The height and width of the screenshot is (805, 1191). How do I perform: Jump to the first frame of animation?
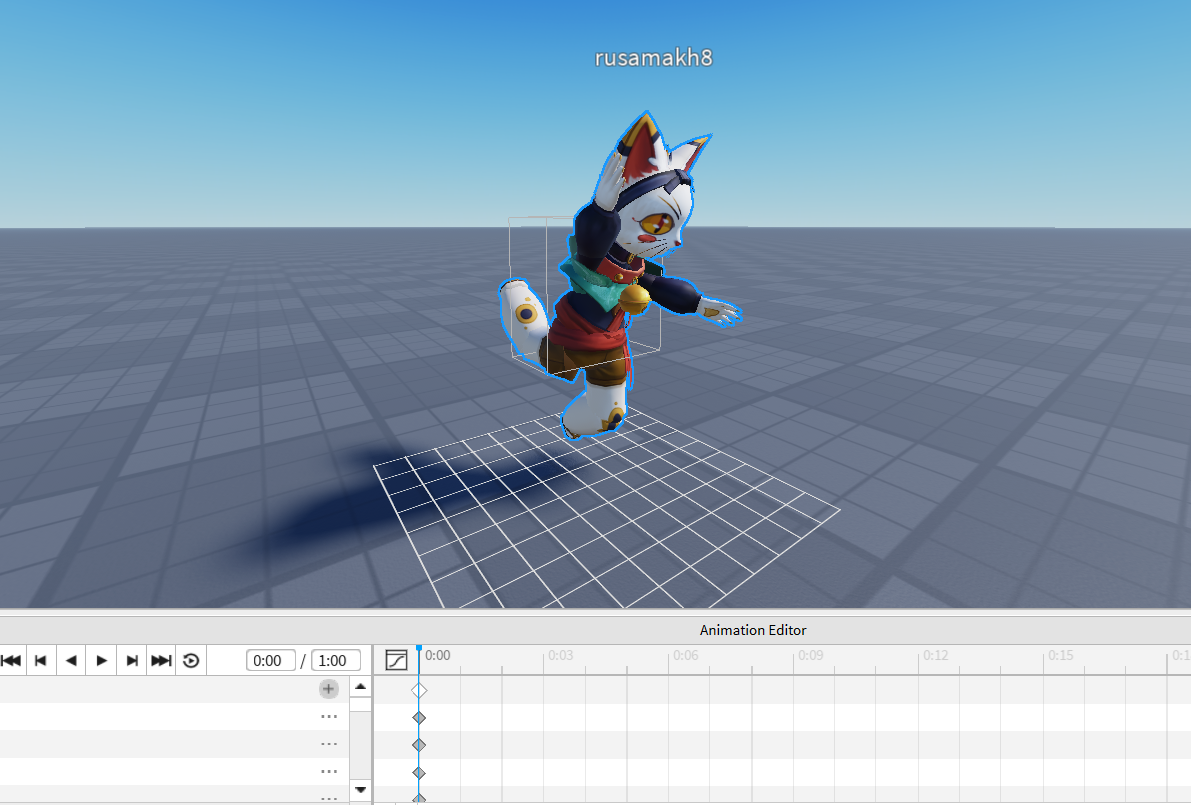(11, 661)
